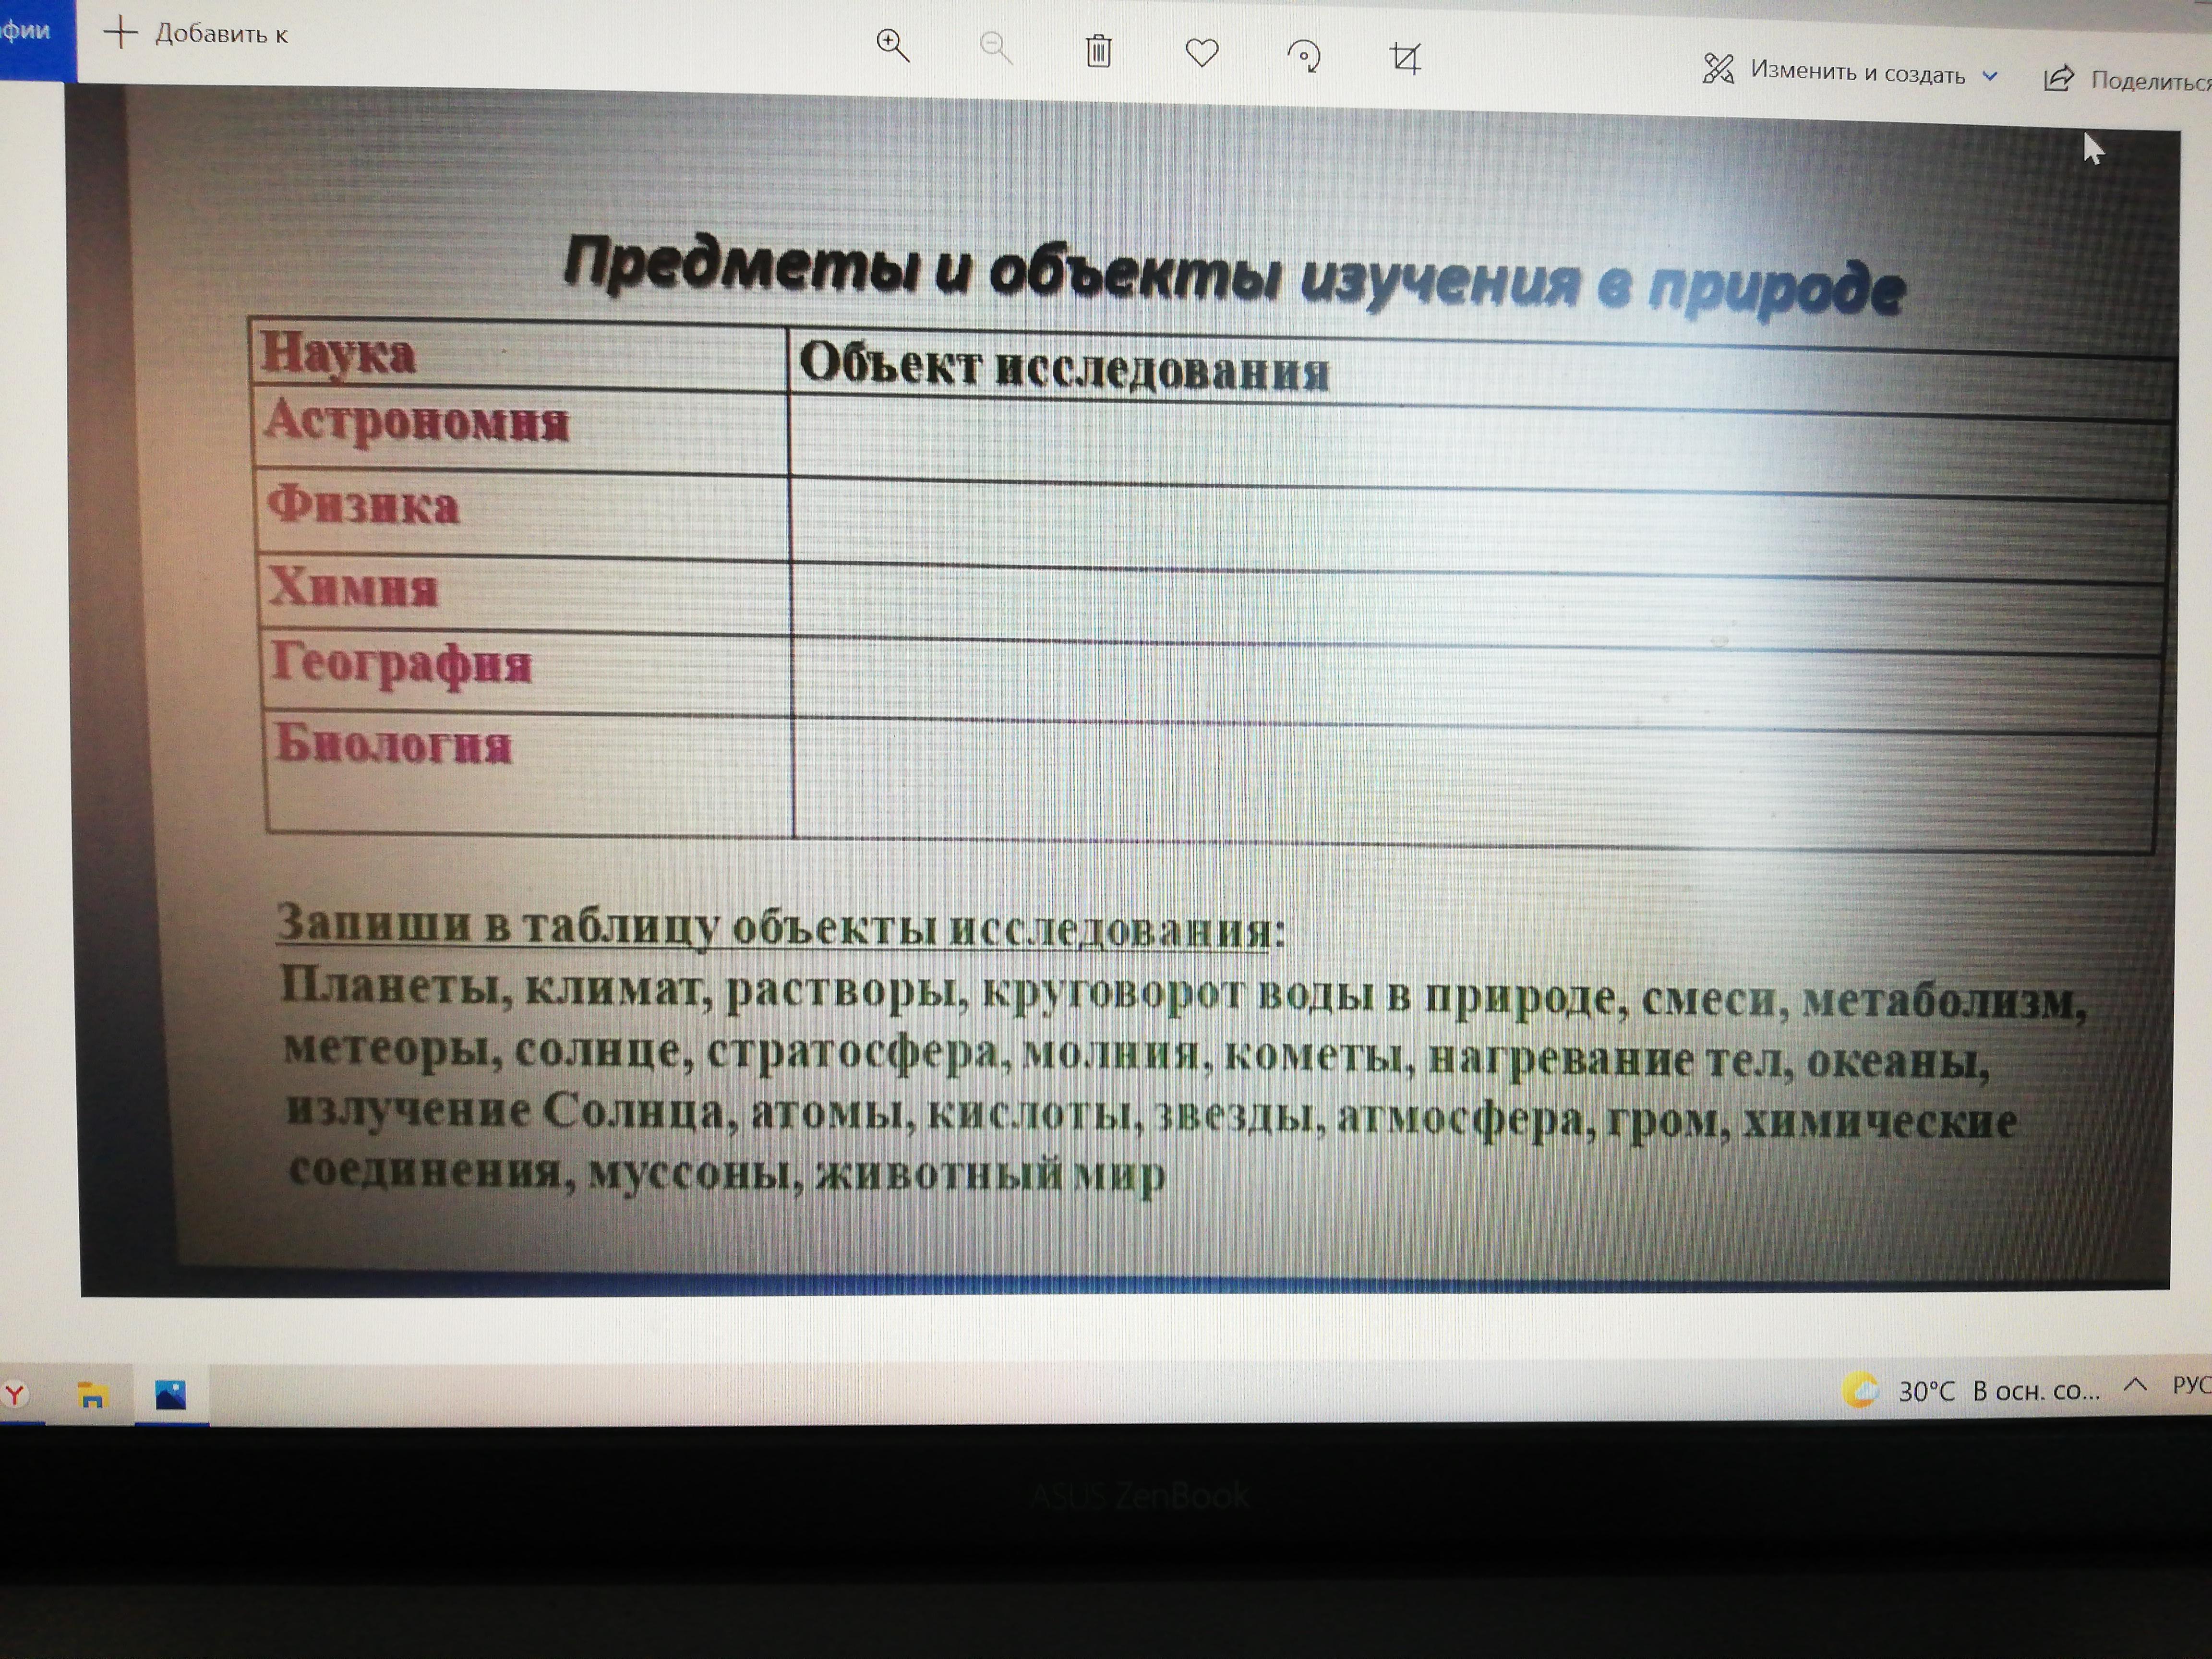Click the plus icon next to 'Добавить к'

pyautogui.click(x=120, y=32)
